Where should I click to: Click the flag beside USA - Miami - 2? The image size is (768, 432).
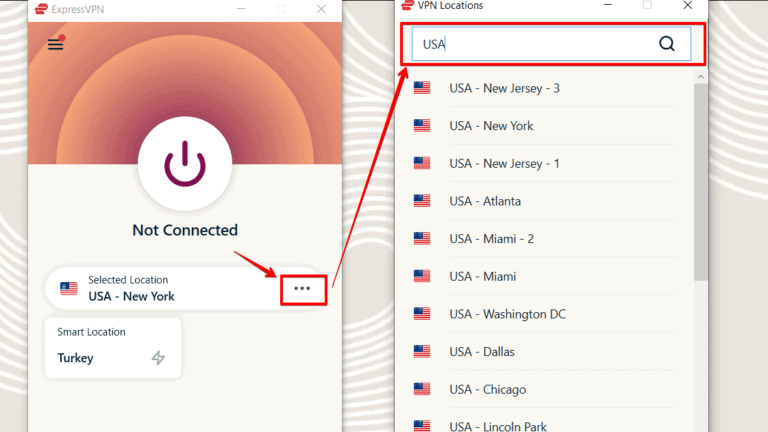[x=422, y=239]
